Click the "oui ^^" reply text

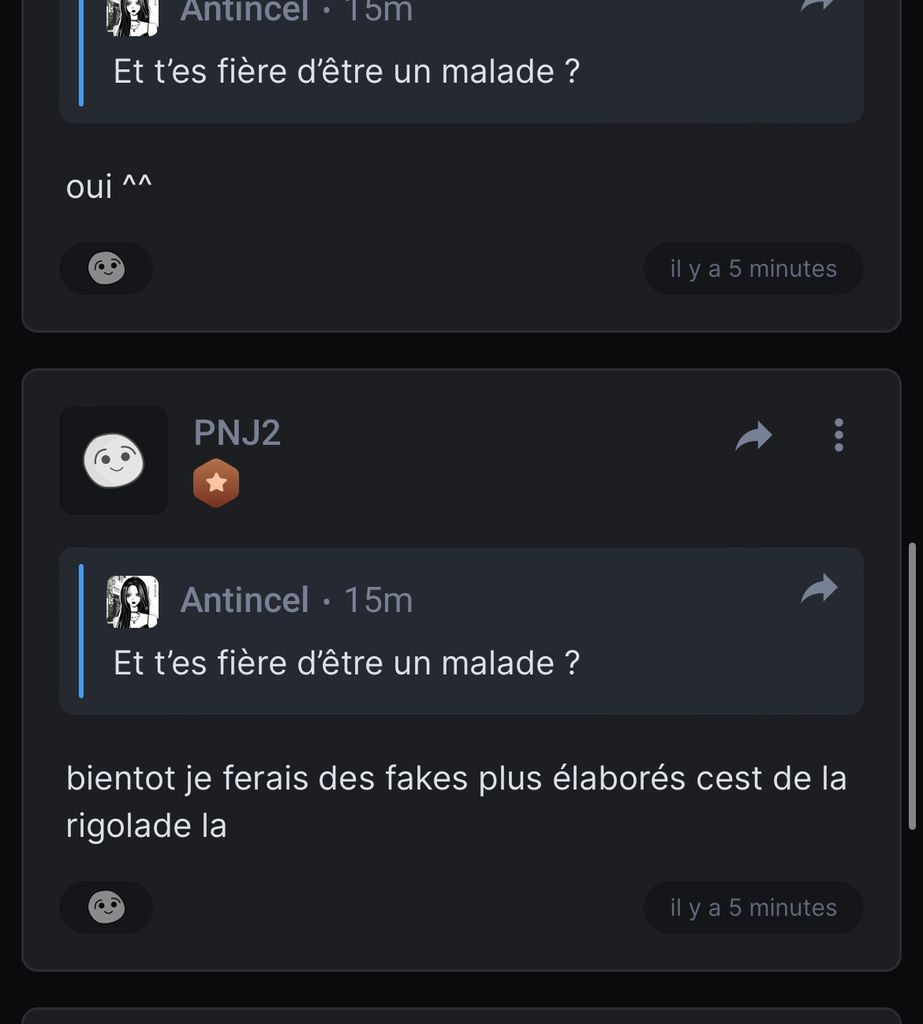(x=109, y=187)
